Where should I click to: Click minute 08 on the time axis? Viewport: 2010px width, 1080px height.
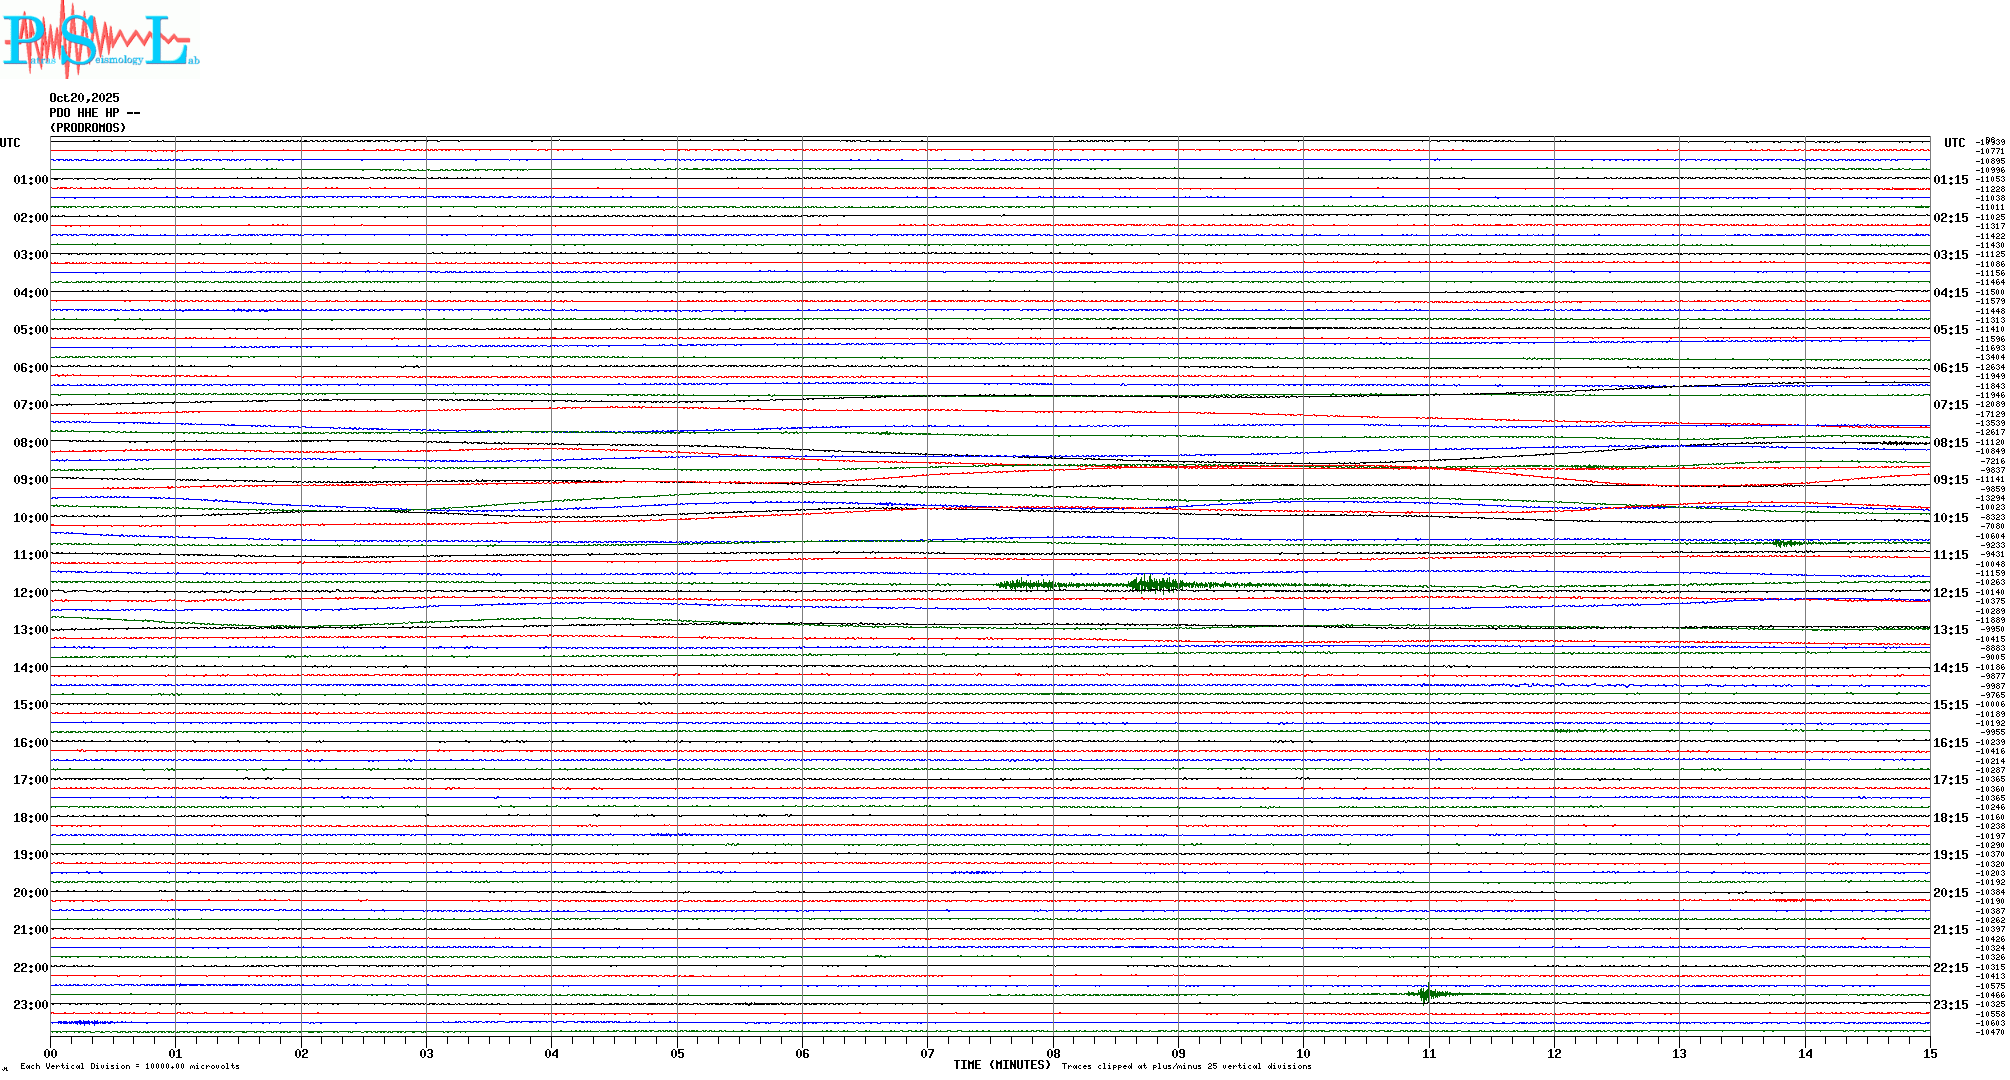[1053, 1053]
